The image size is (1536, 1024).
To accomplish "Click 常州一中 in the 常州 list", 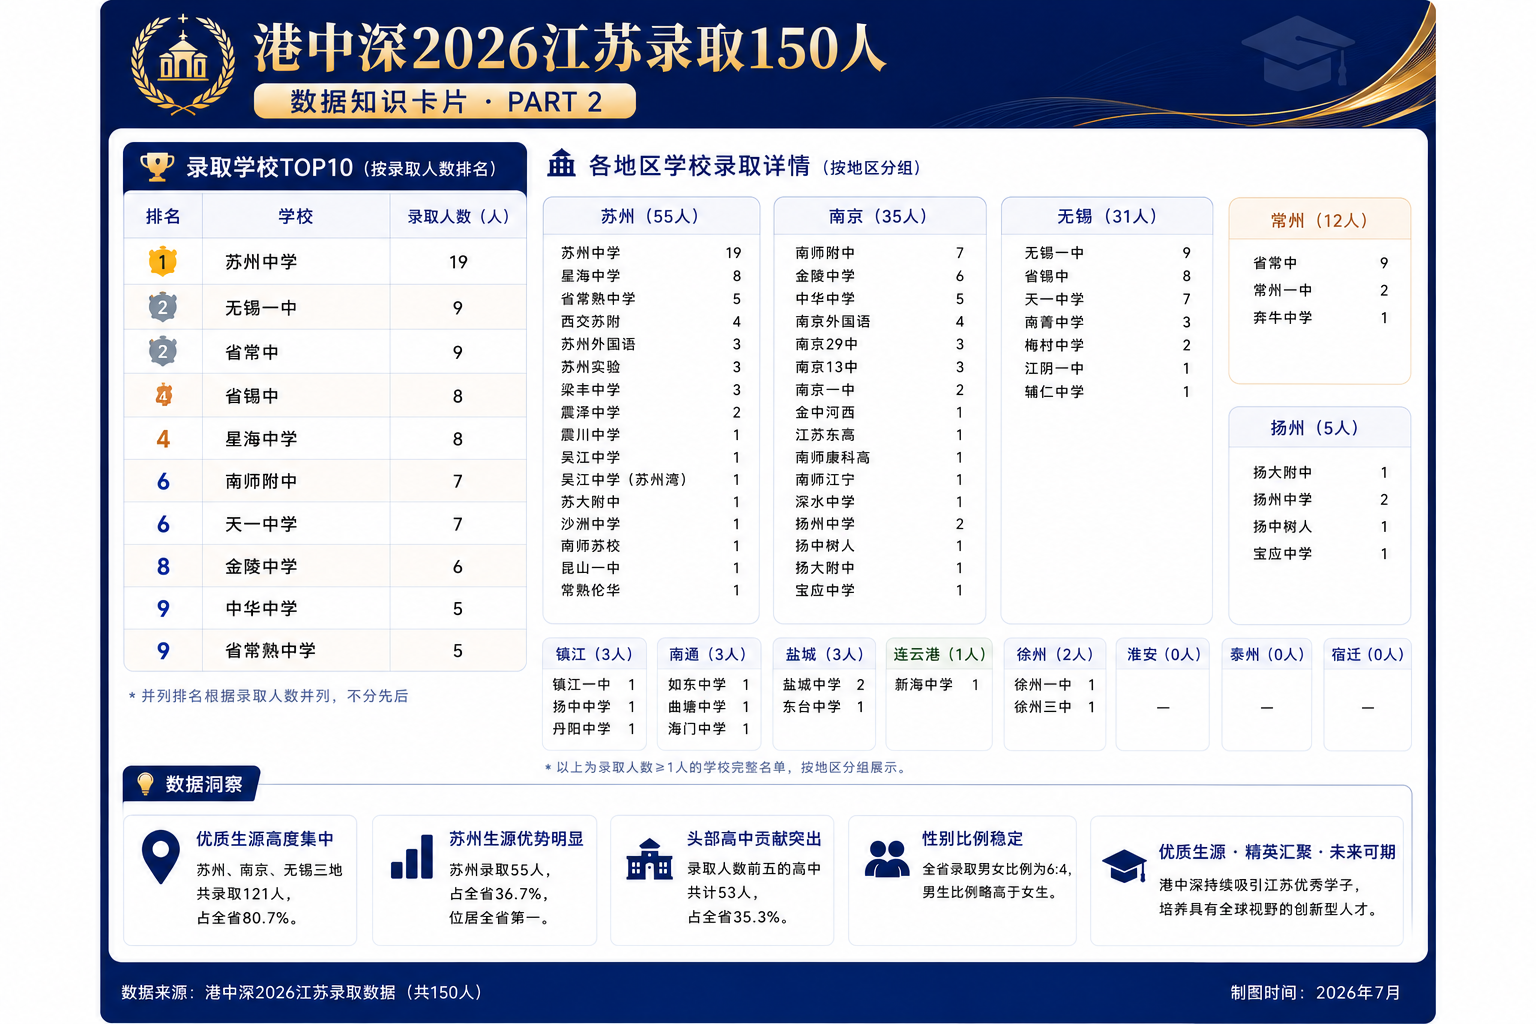I will pos(1283,290).
